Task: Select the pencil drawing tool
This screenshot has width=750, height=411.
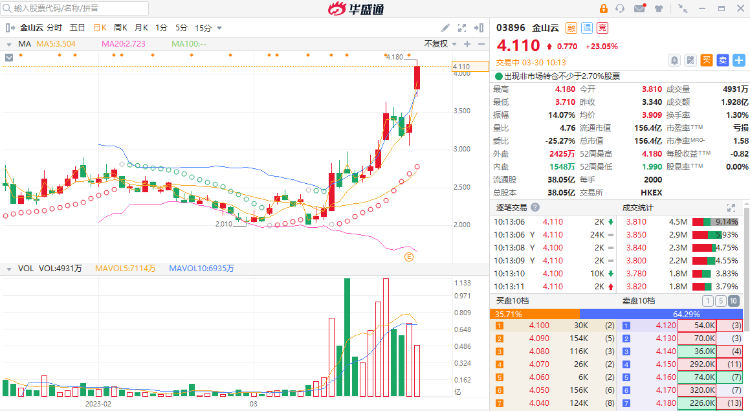Action: pos(445,28)
